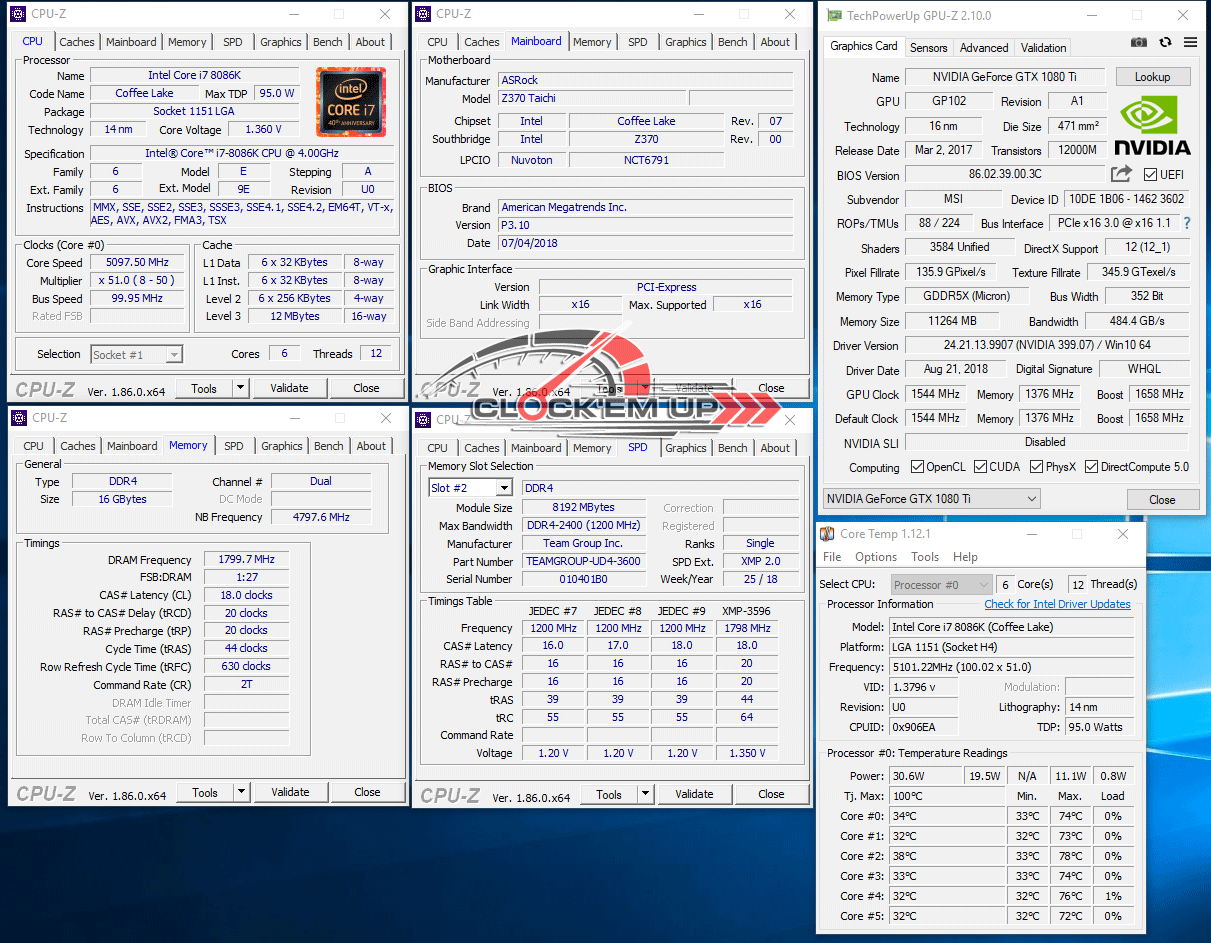This screenshot has height=943, width=1211.
Task: Open the Validation tab in GPU-Z
Action: [1043, 48]
